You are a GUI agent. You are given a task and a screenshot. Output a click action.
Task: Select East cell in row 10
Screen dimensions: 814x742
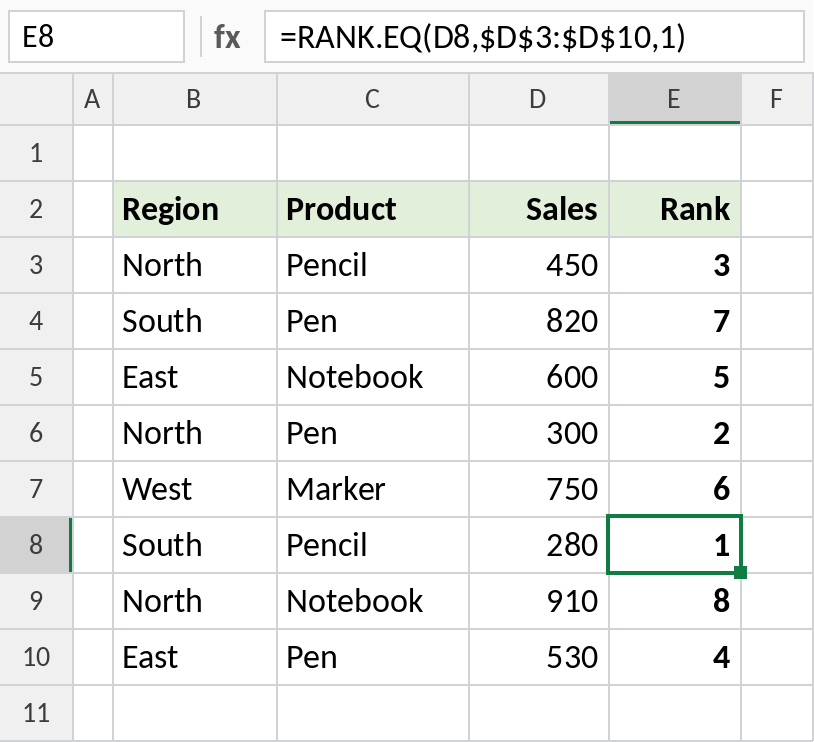[x=195, y=657]
